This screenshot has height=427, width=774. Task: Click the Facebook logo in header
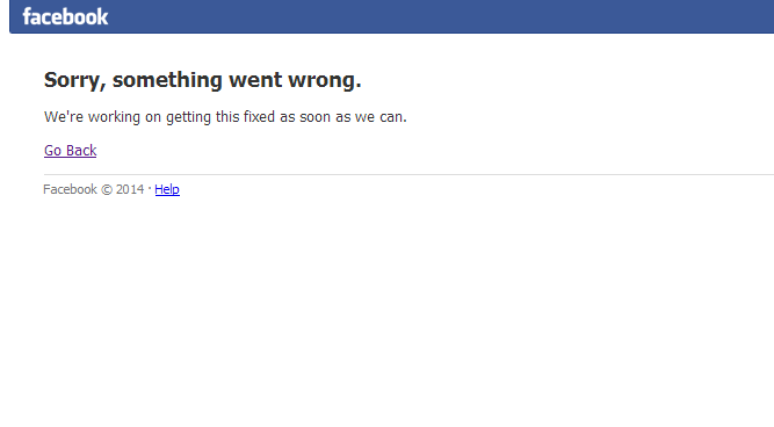65,16
